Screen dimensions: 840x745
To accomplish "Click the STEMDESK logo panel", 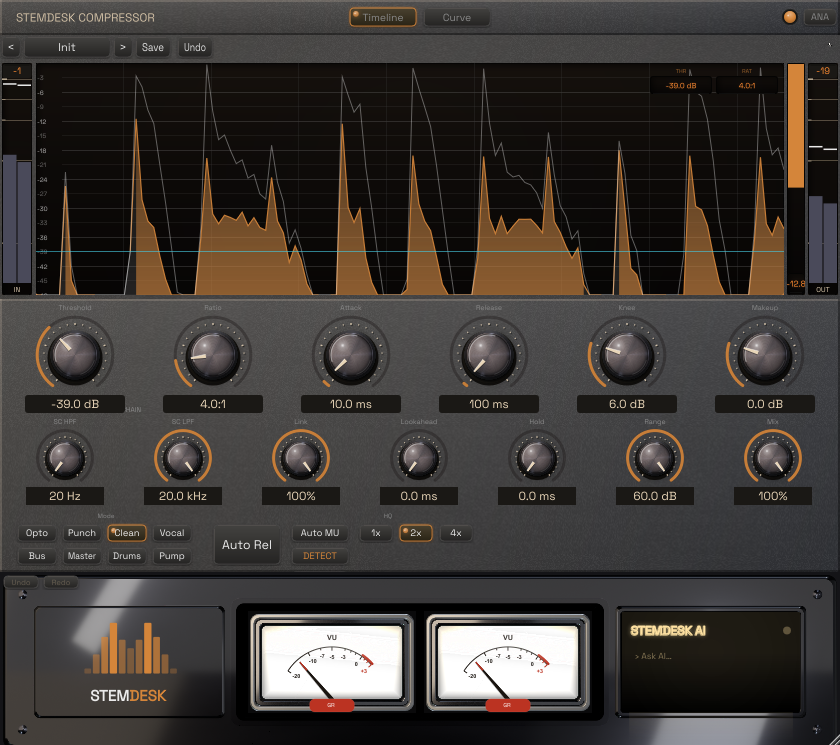I will [129, 661].
